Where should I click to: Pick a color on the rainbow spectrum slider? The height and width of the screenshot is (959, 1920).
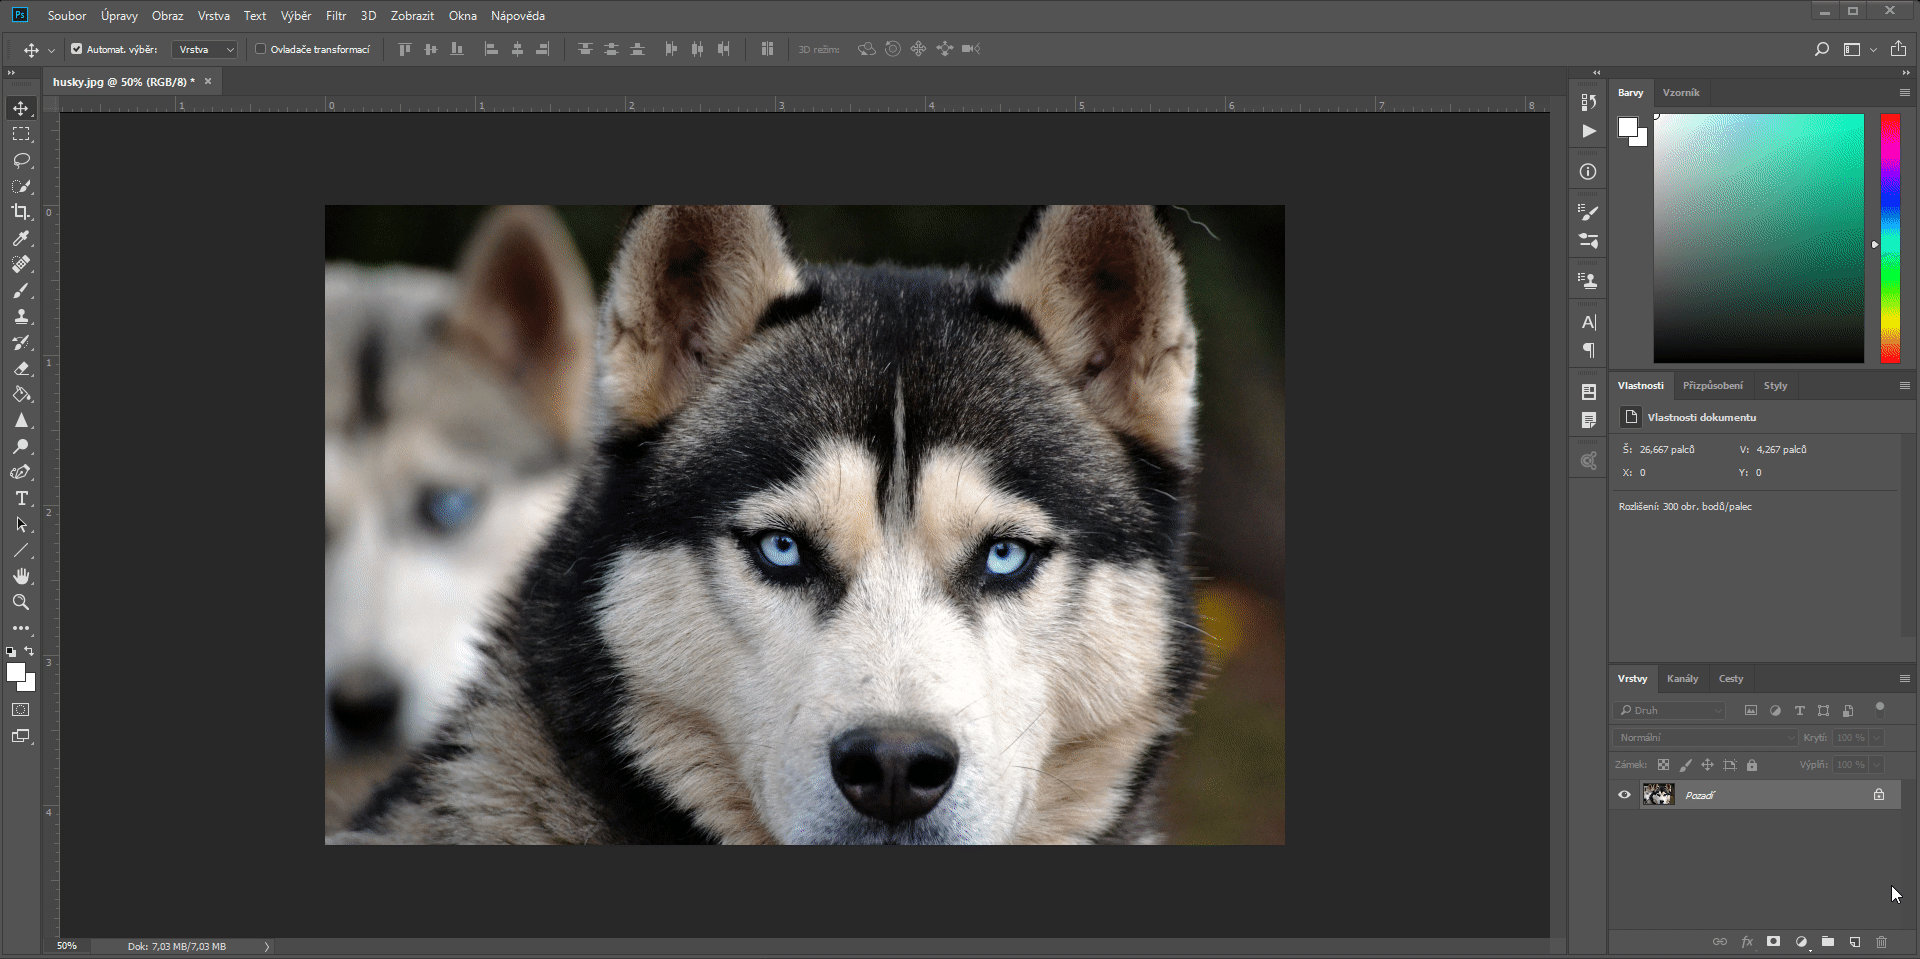pos(1890,238)
